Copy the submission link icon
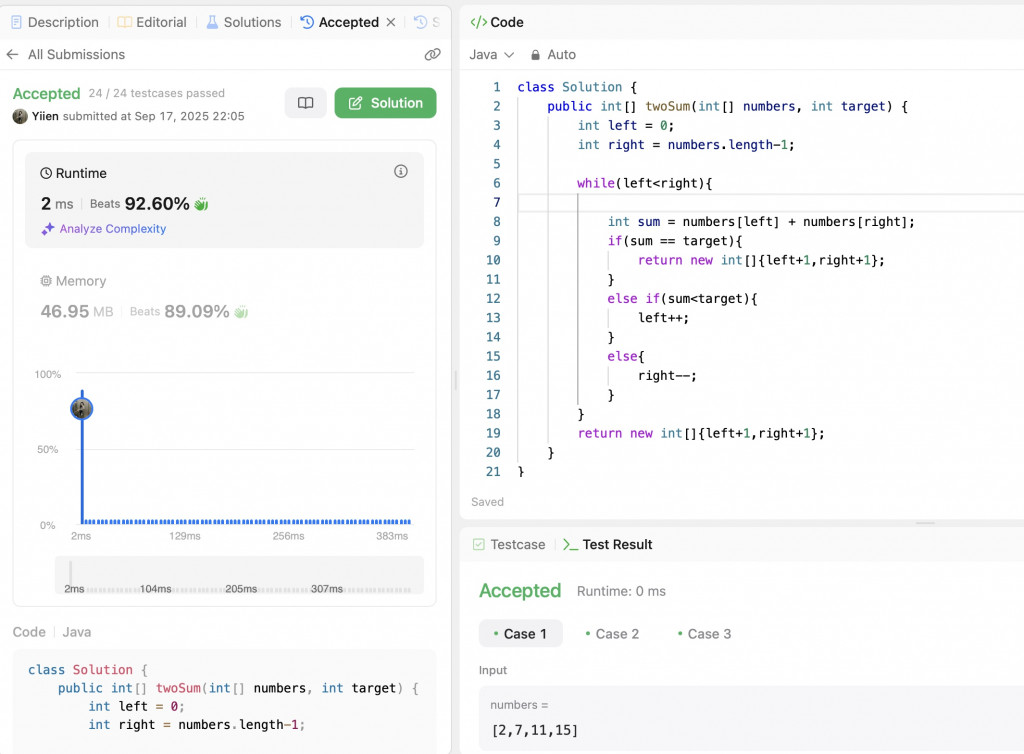Screen dimensions: 1024x754 click(432, 54)
